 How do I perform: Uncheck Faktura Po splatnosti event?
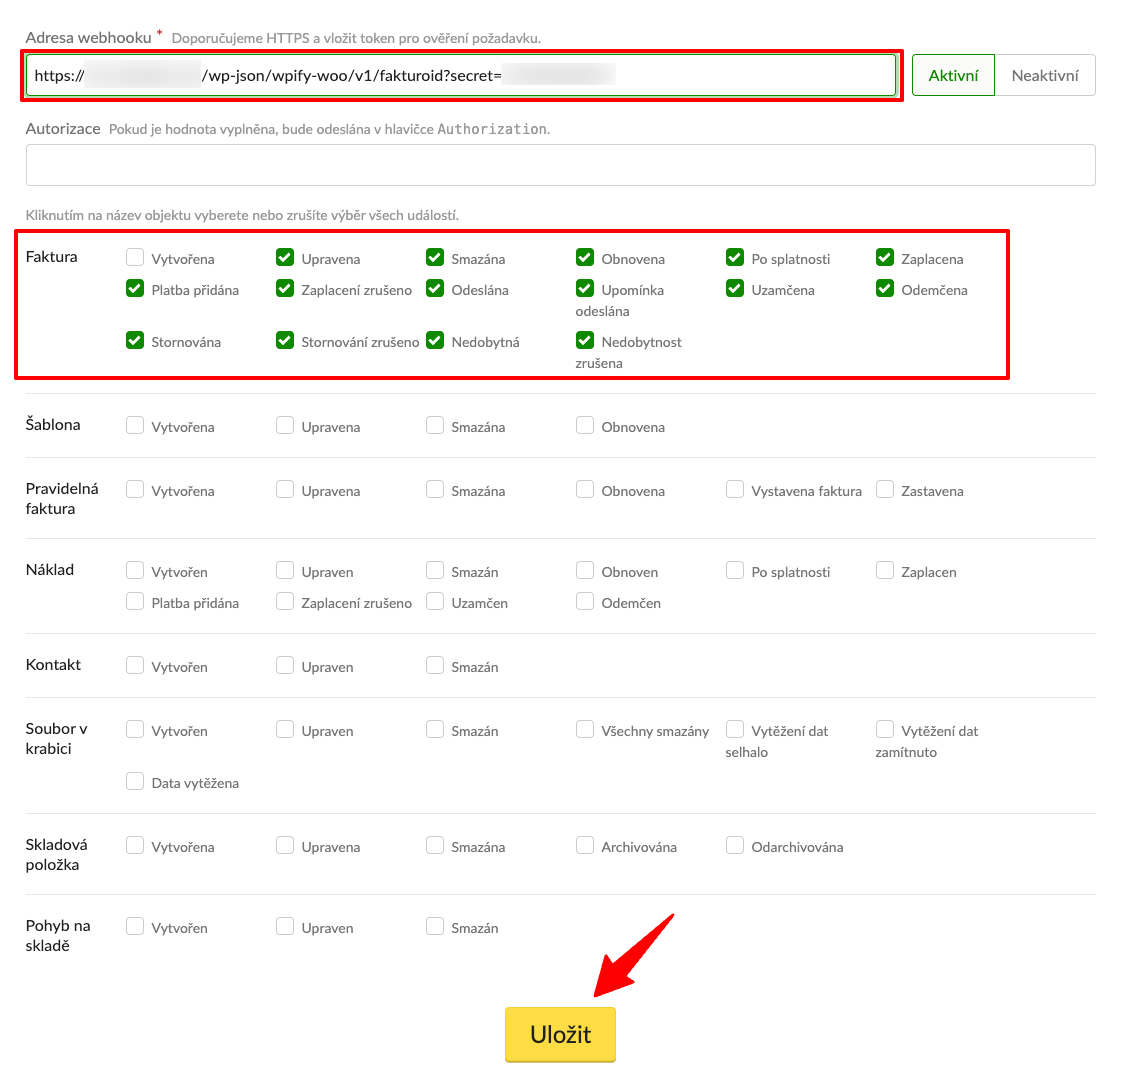click(735, 258)
